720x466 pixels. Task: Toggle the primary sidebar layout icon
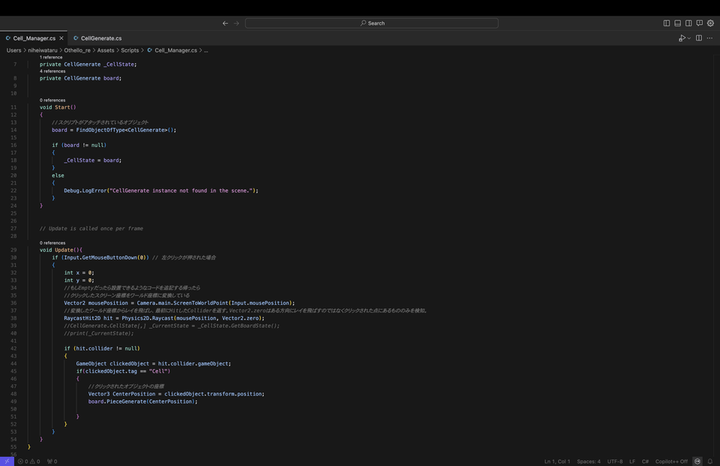tap(667, 23)
